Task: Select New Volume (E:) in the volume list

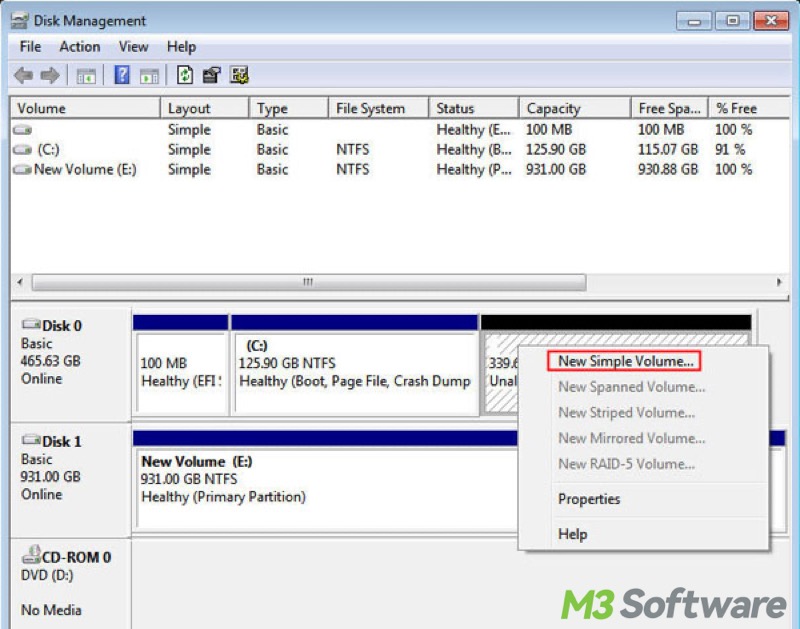Action: point(85,169)
